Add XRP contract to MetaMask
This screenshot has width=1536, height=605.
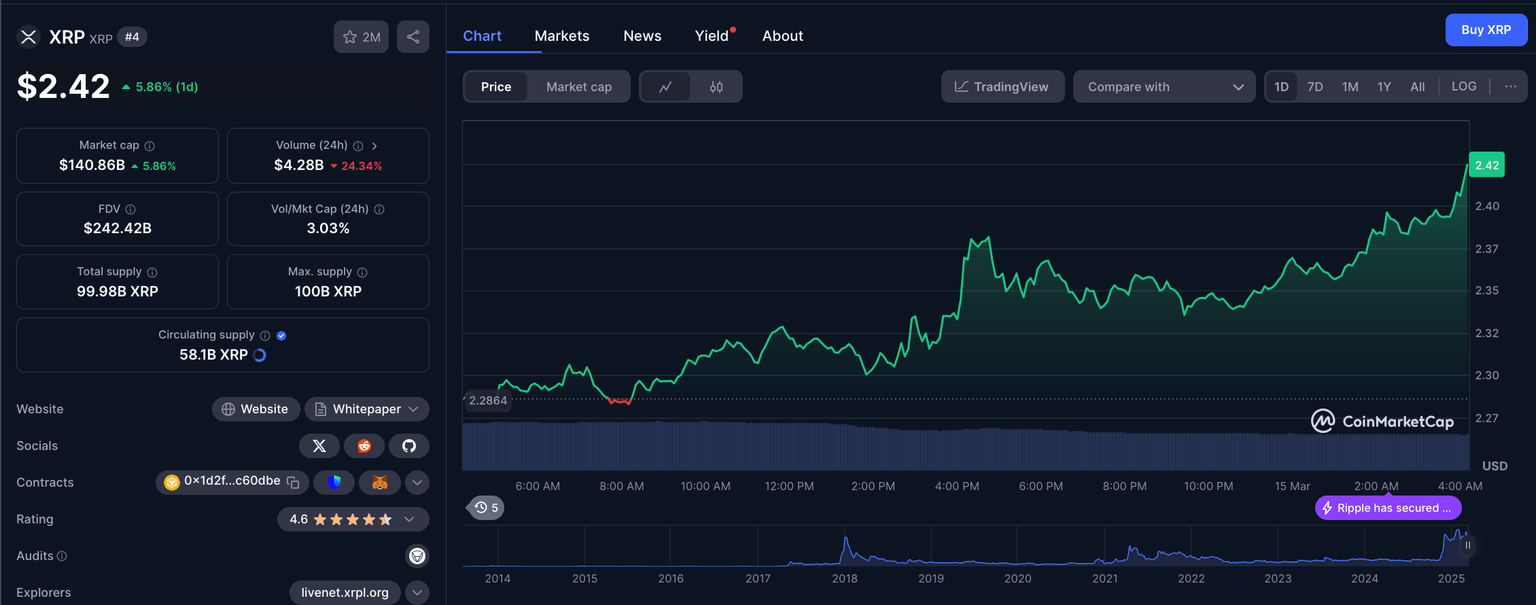pyautogui.click(x=380, y=482)
